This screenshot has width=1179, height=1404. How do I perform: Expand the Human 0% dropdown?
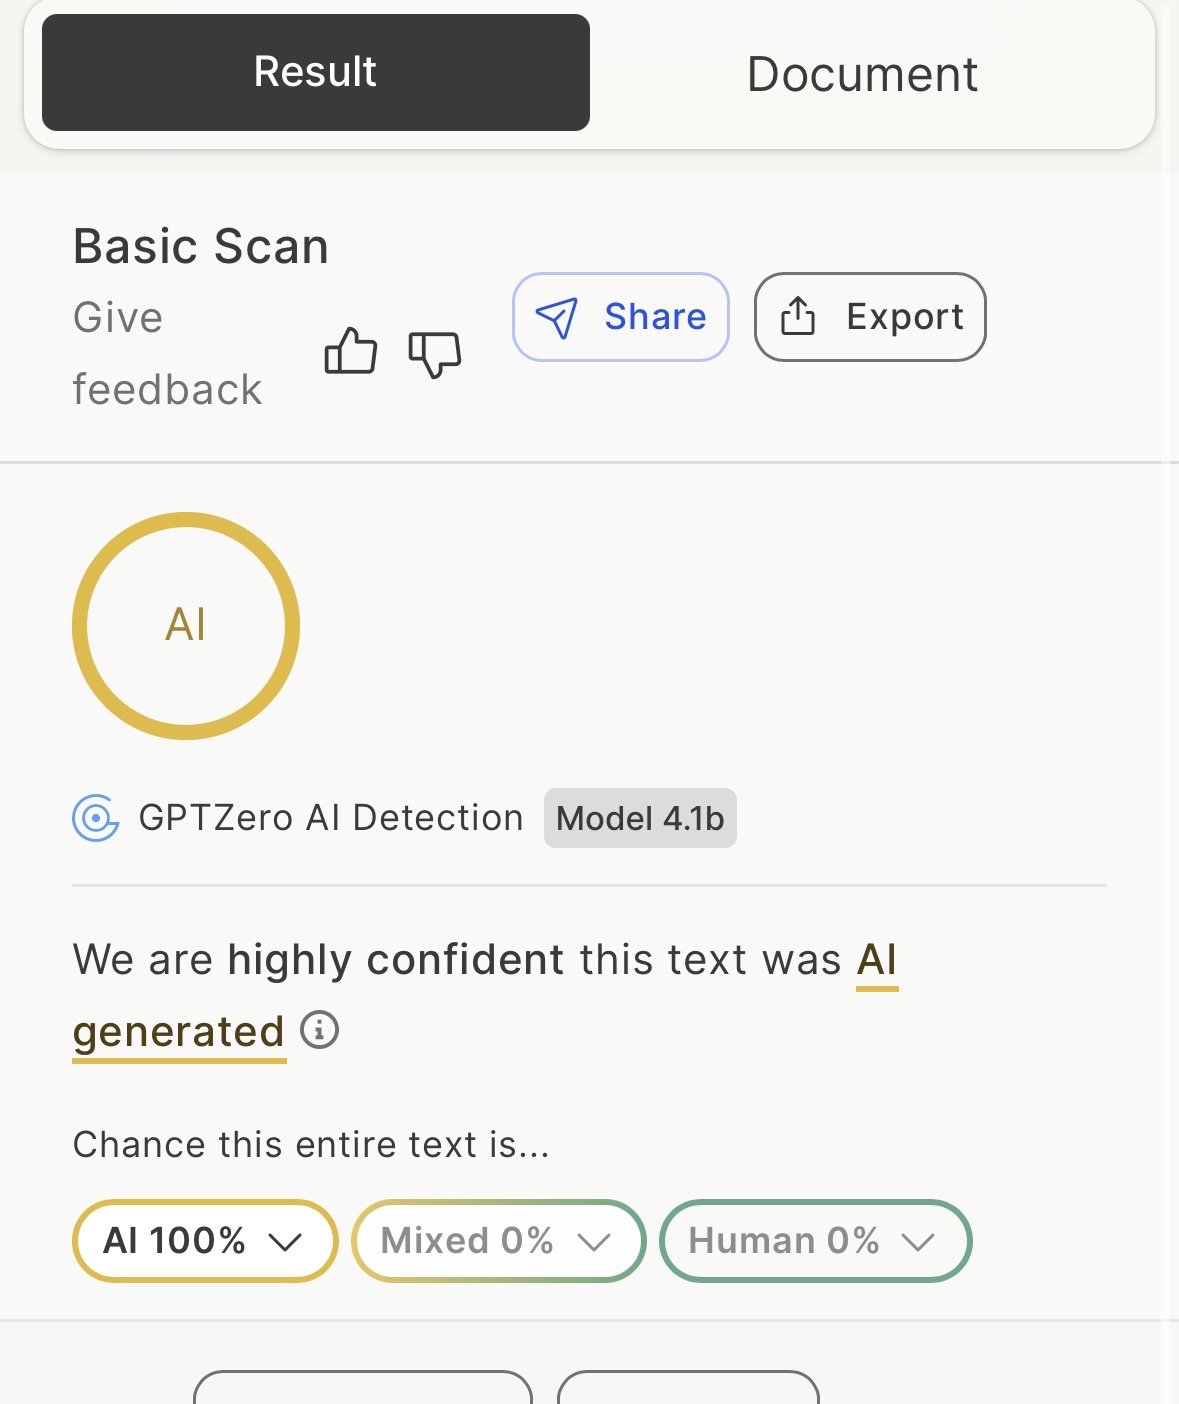pos(814,1241)
